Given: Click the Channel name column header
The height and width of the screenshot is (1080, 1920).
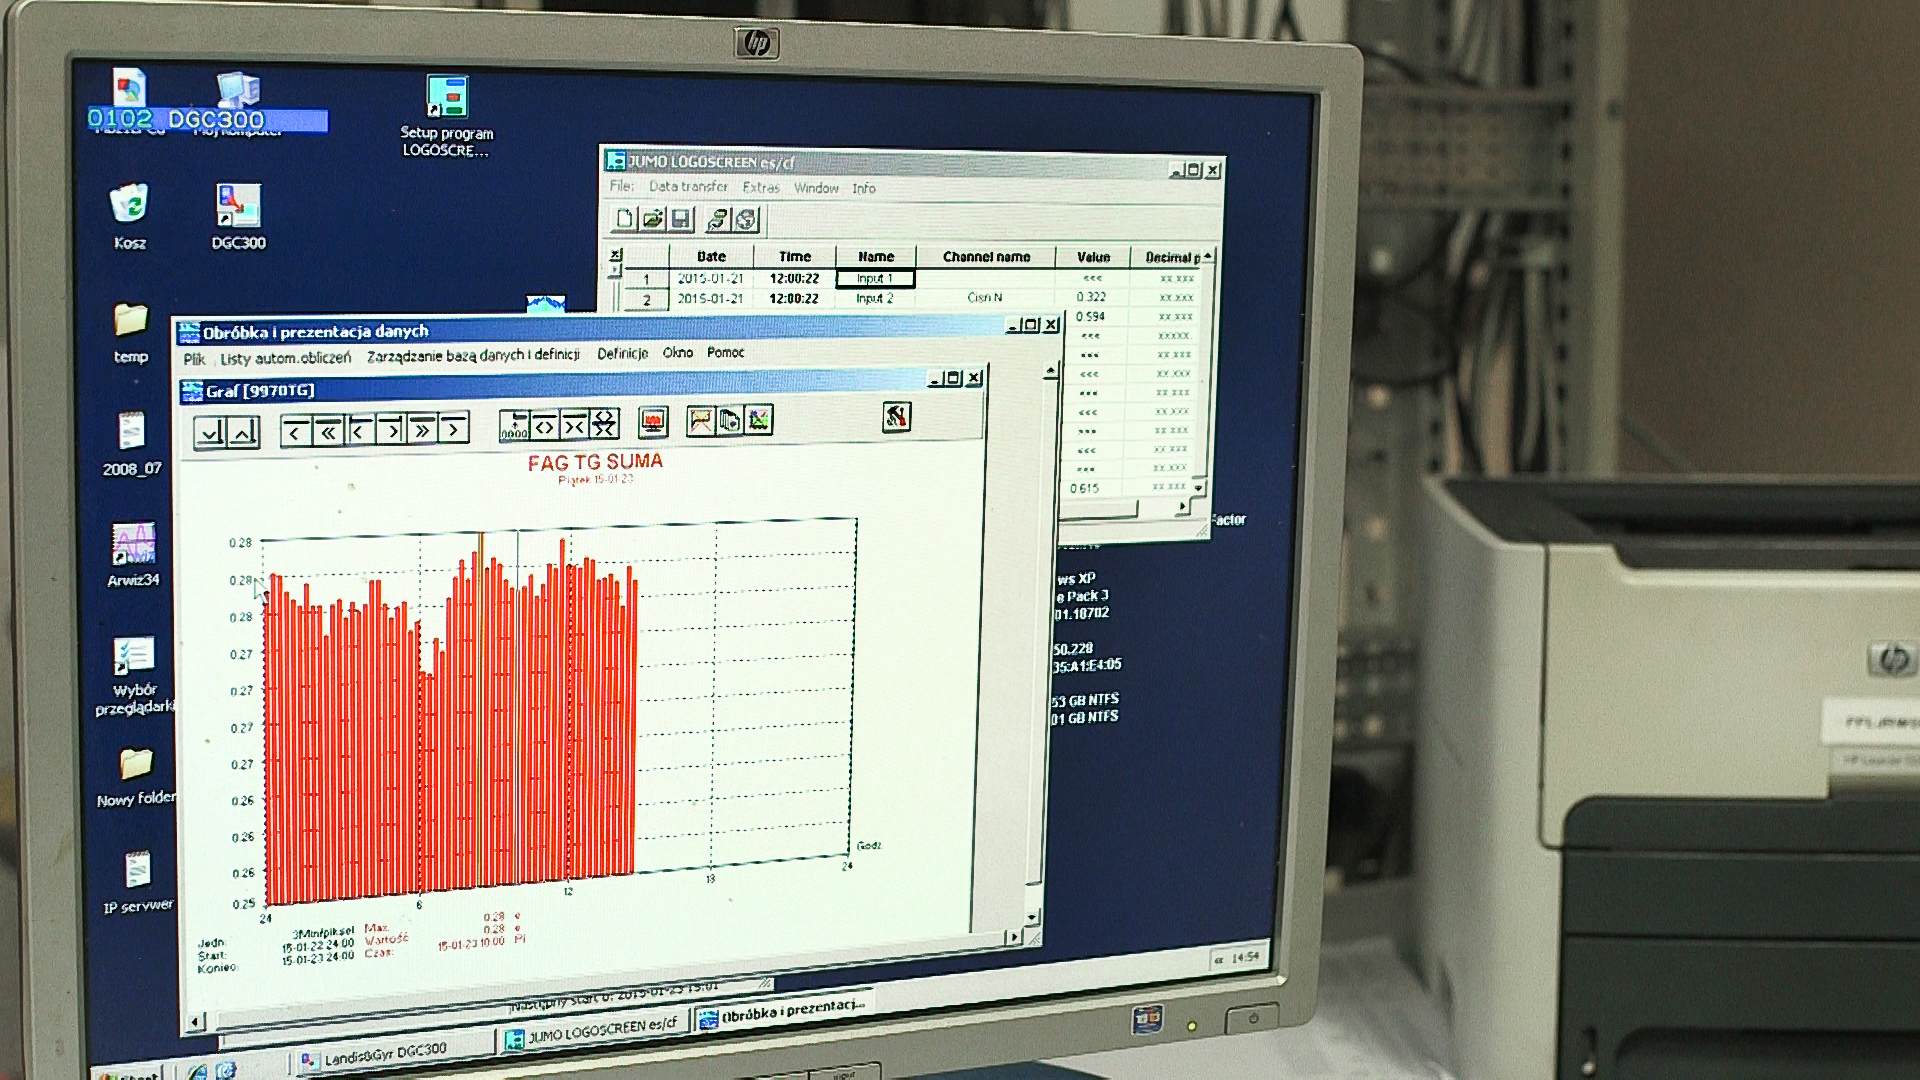Looking at the screenshot, I should click(985, 257).
